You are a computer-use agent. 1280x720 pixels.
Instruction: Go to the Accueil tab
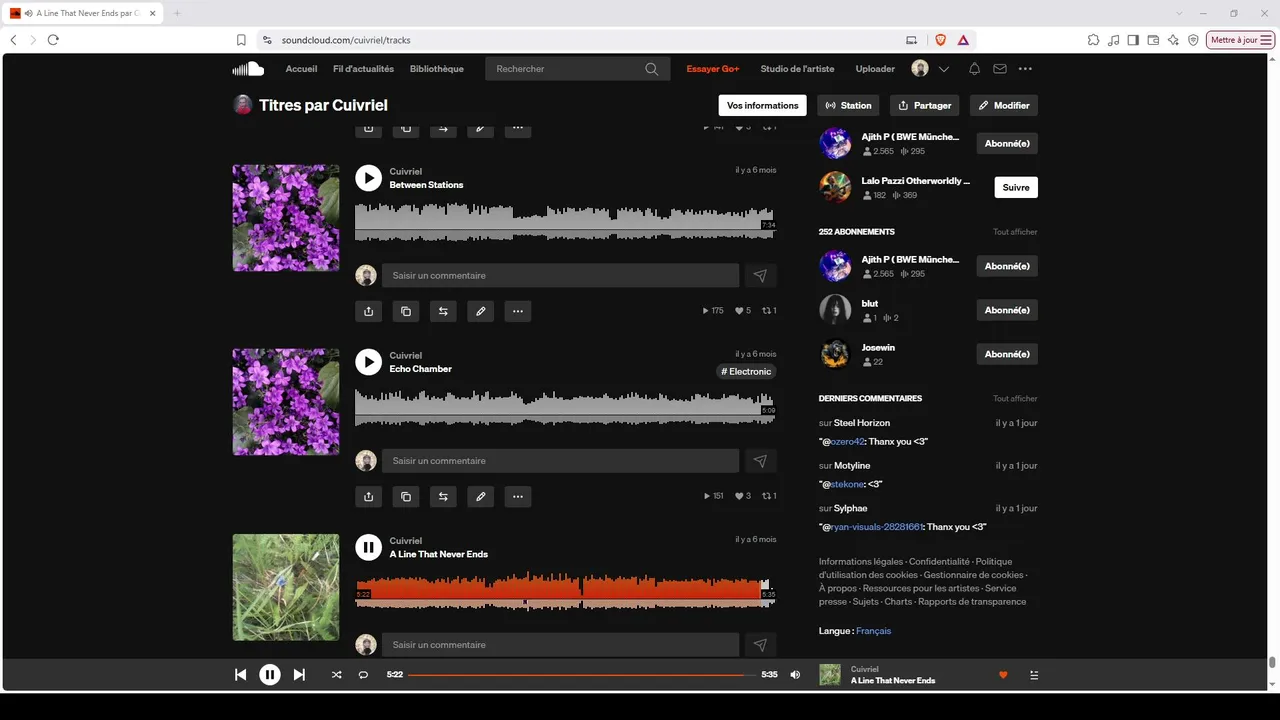(301, 69)
